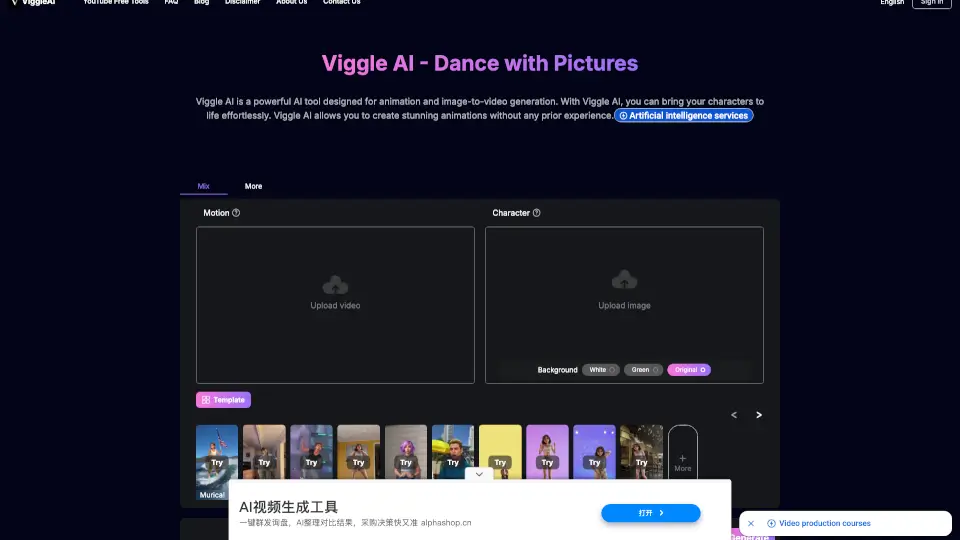Open the English language selector

892,2
